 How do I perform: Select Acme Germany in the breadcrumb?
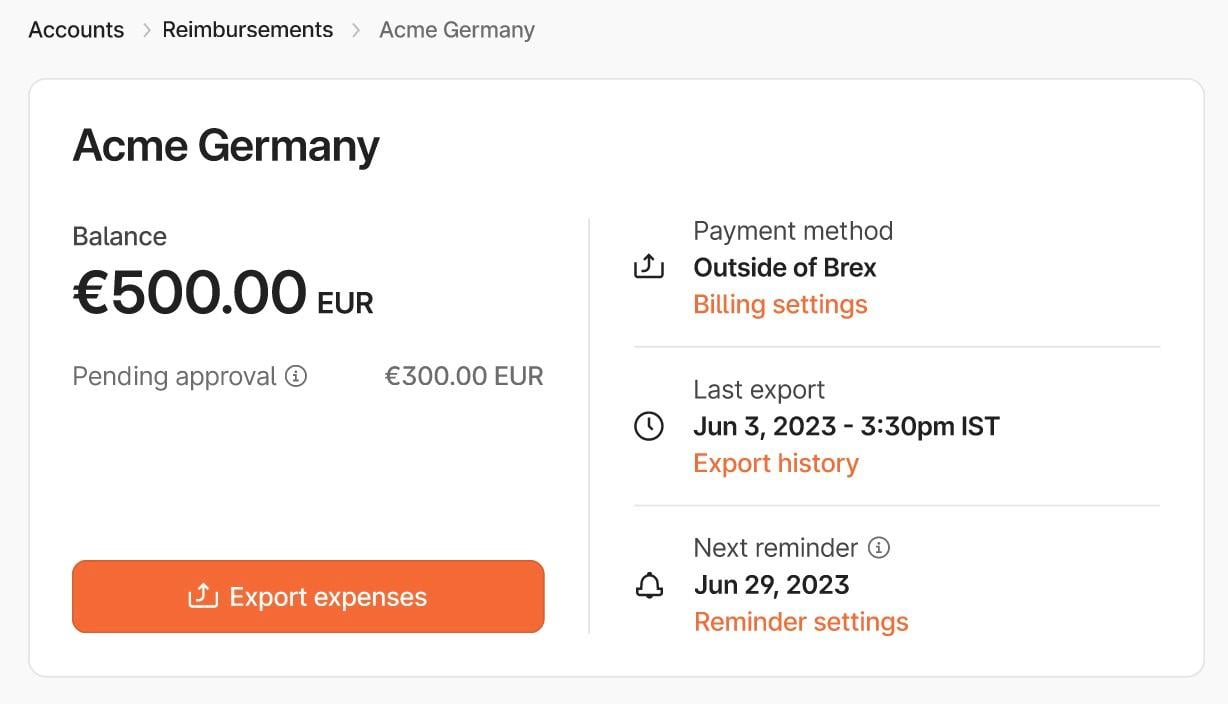[456, 30]
